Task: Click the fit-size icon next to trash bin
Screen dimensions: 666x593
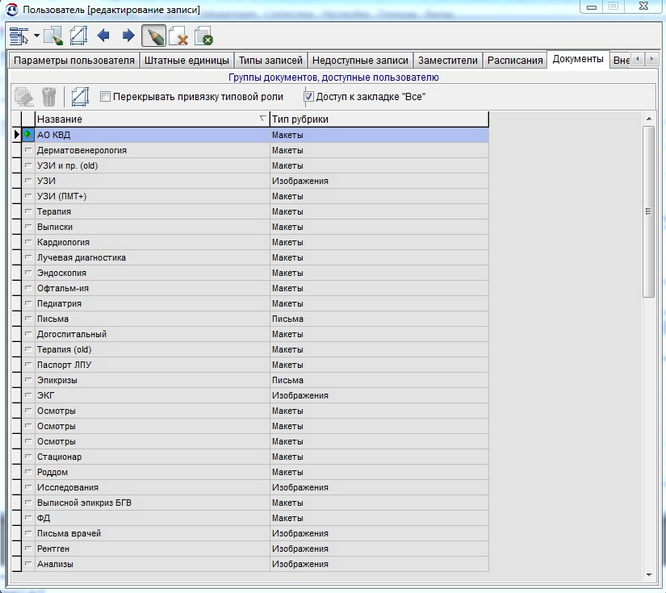Action: 80,97
